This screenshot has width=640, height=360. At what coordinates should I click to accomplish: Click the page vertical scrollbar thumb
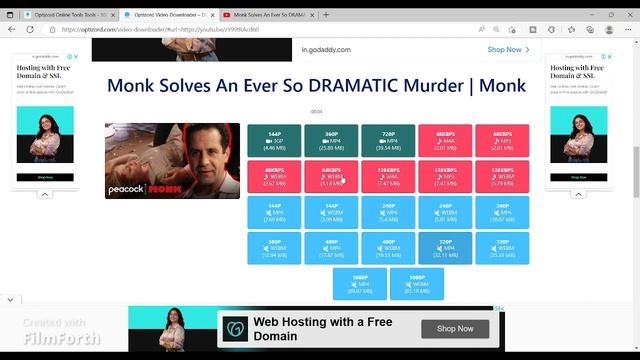pyautogui.click(x=636, y=171)
